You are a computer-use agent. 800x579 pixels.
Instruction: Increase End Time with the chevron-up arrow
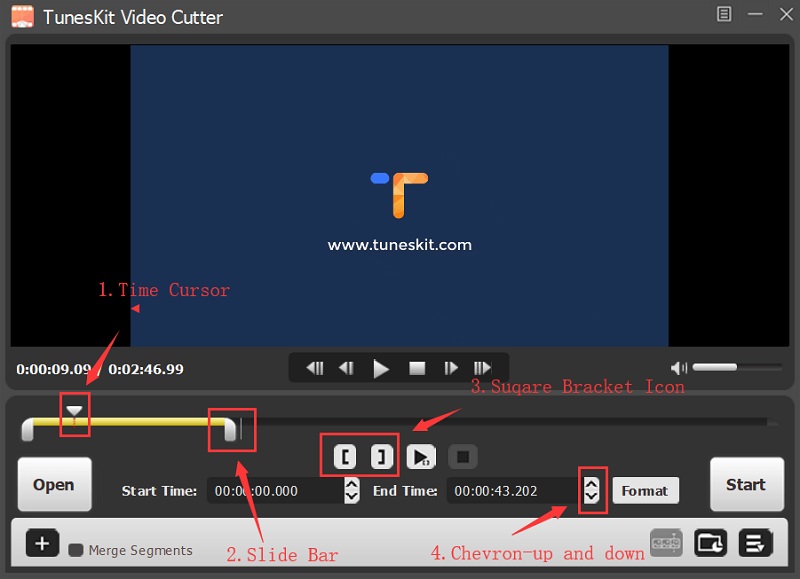pos(592,485)
